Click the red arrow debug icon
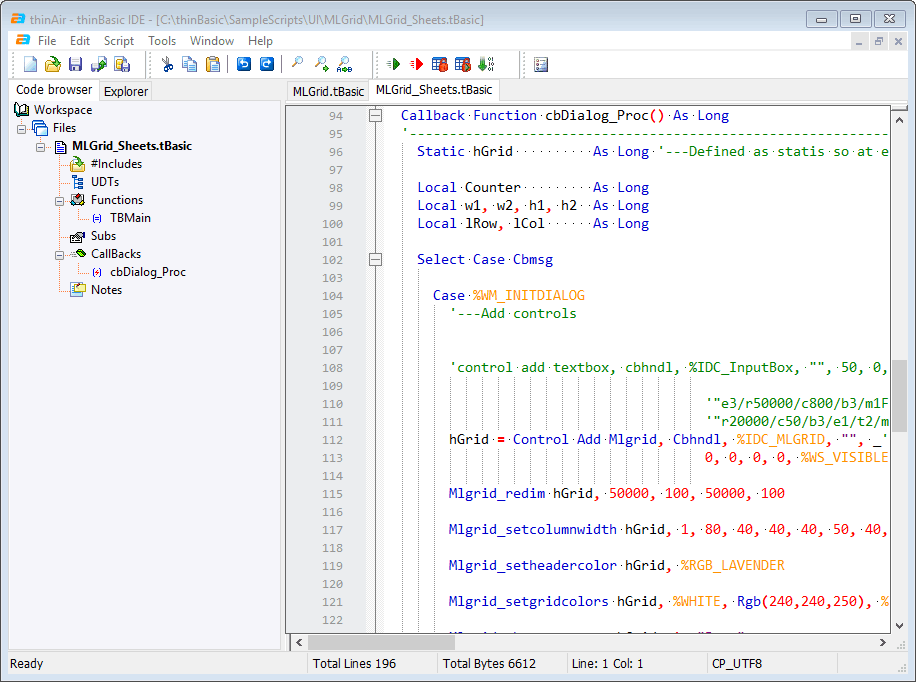The width and height of the screenshot is (916, 682). tap(417, 64)
